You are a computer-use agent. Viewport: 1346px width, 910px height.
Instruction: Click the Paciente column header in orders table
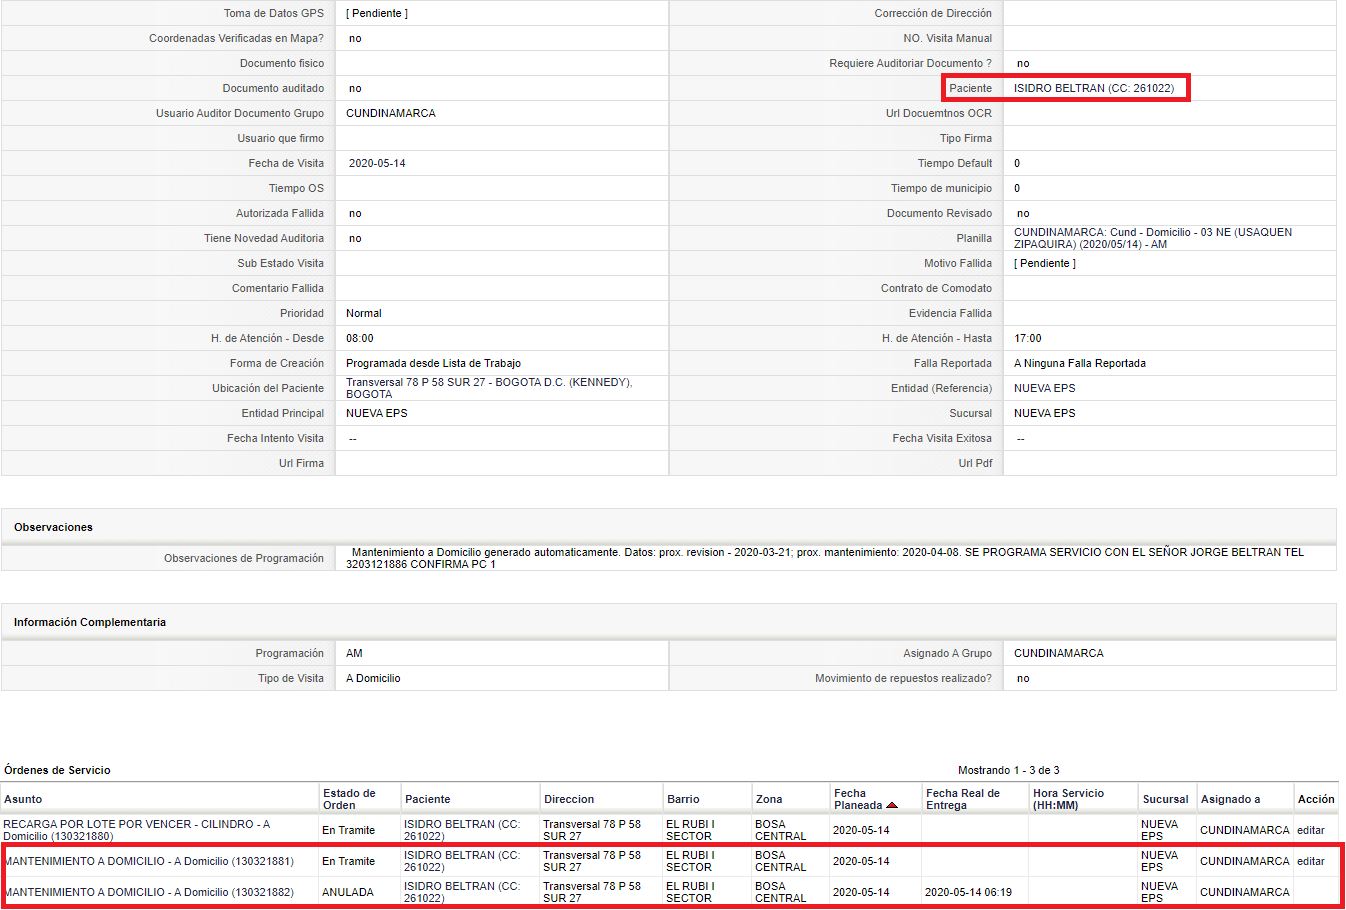[x=428, y=799]
